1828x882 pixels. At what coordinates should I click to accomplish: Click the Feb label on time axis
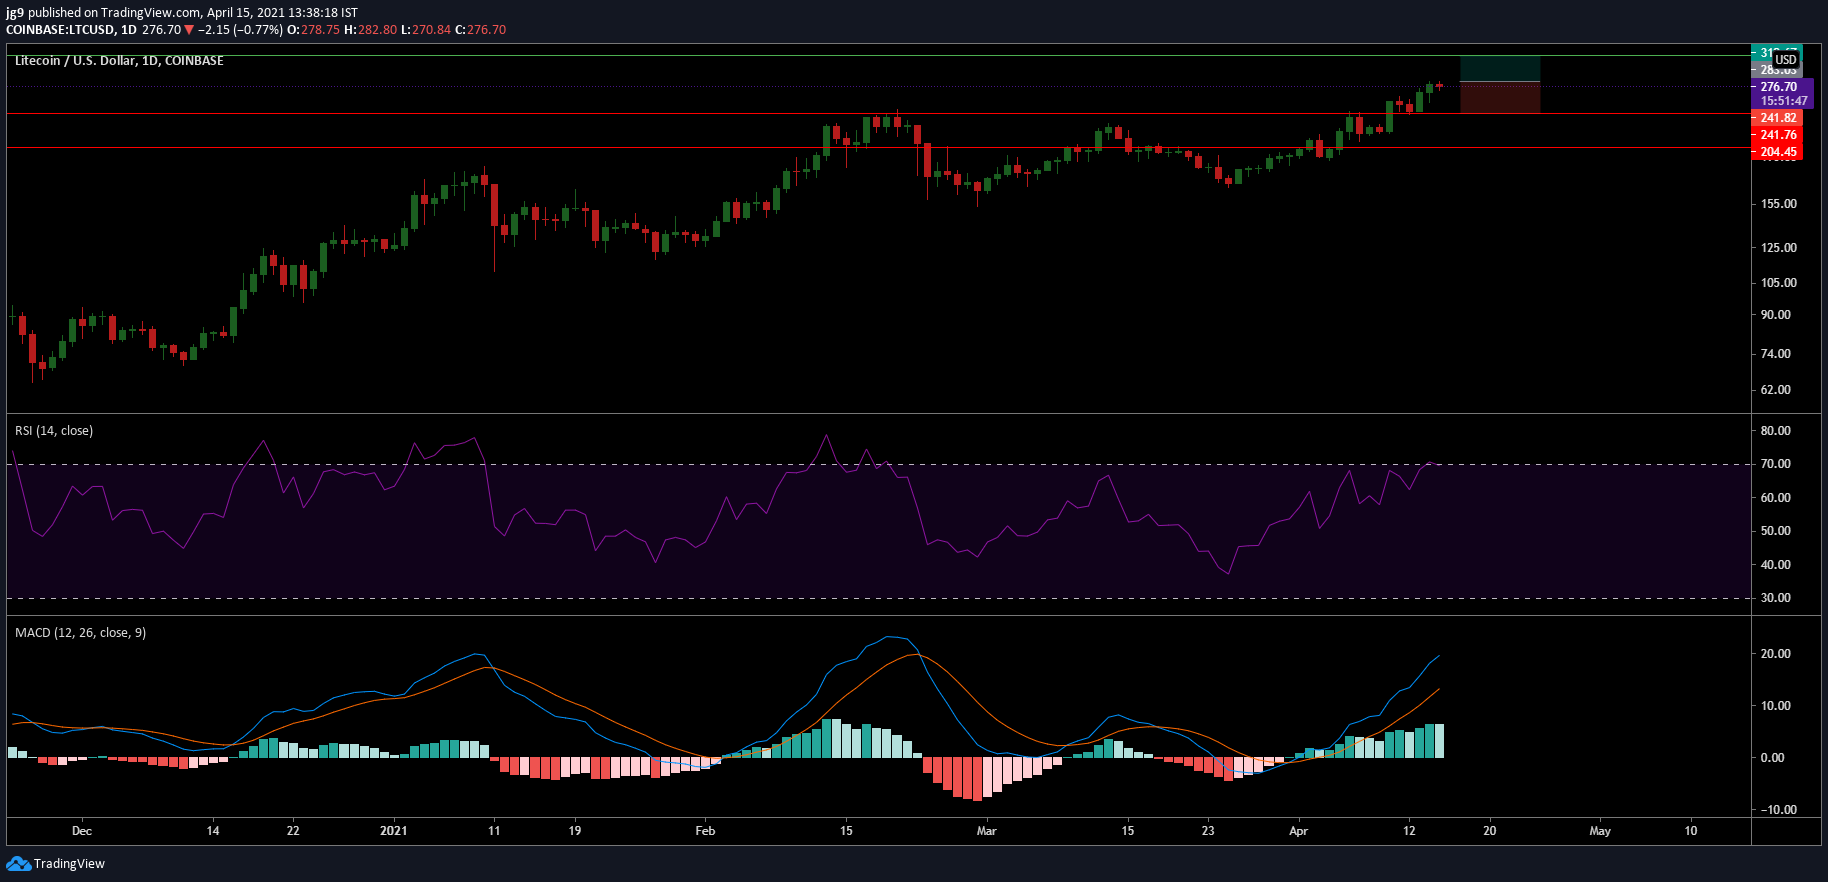705,831
